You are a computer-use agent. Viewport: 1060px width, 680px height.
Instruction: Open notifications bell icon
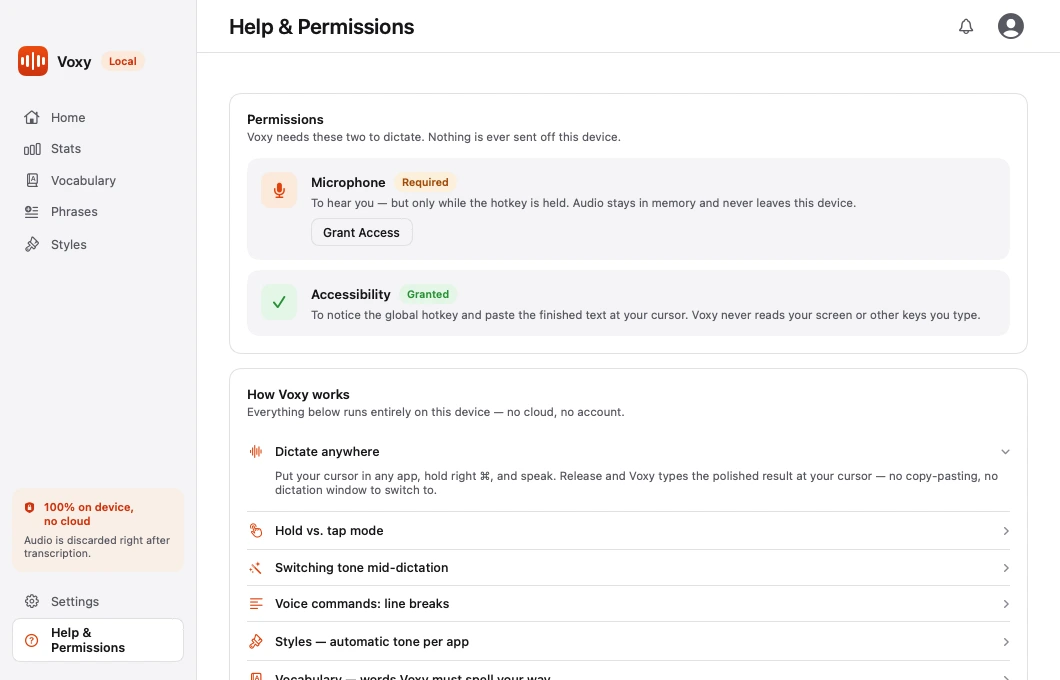pos(966,26)
